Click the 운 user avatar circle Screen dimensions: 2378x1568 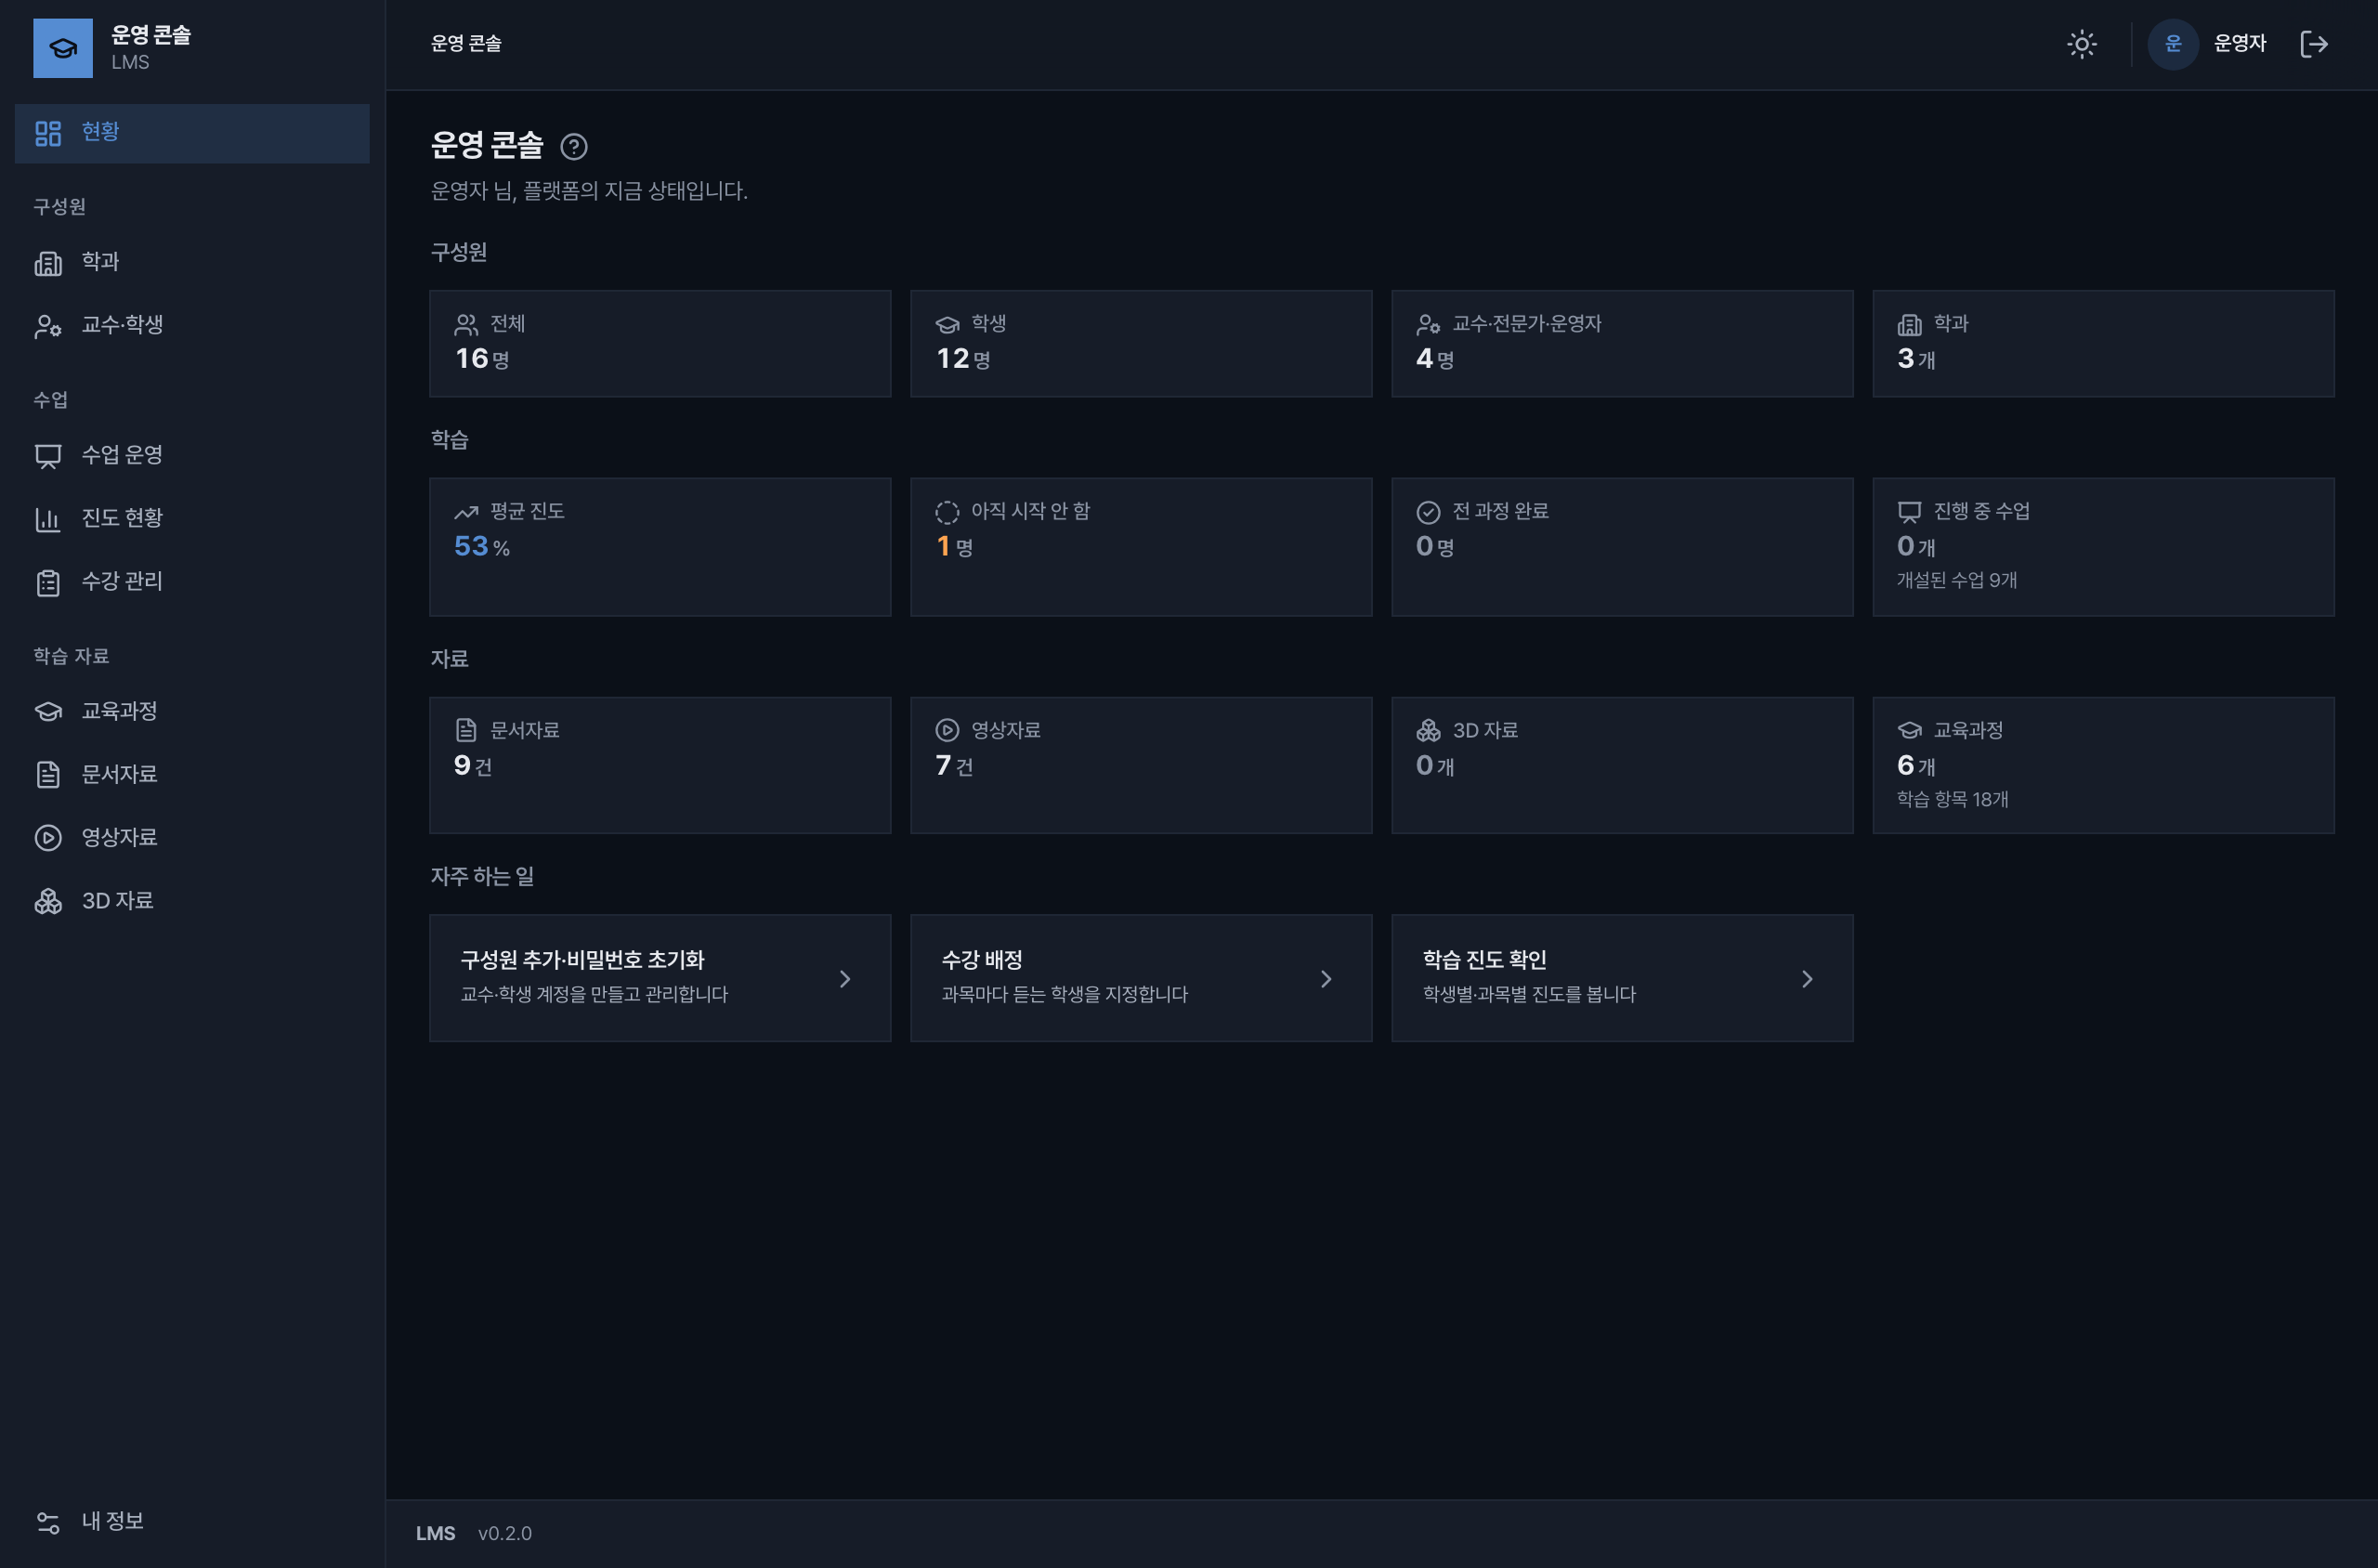(x=2172, y=44)
